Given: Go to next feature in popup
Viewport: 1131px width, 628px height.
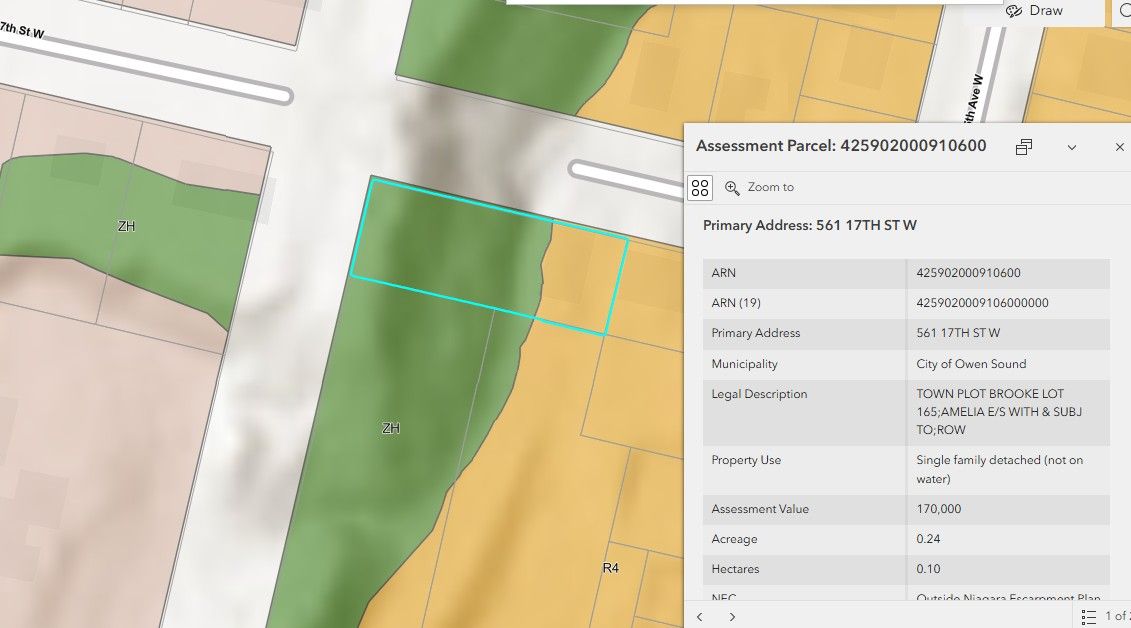Looking at the screenshot, I should (x=732, y=617).
